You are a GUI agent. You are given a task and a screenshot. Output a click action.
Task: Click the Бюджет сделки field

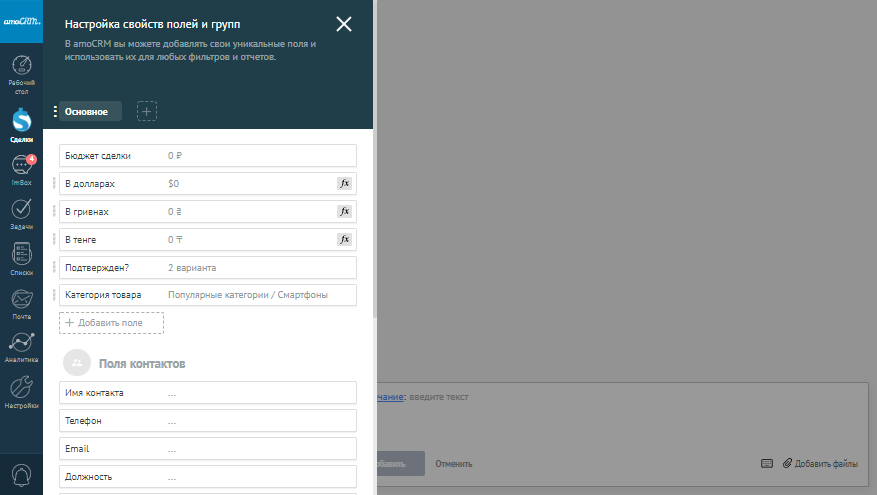click(x=208, y=156)
